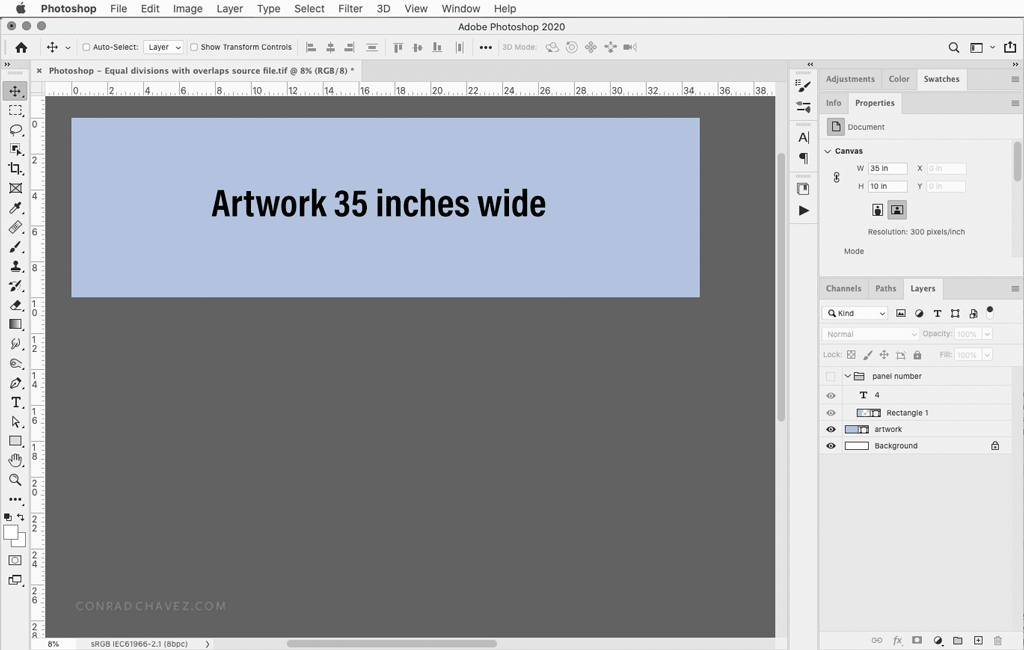Select the Frame tool

tap(16, 188)
